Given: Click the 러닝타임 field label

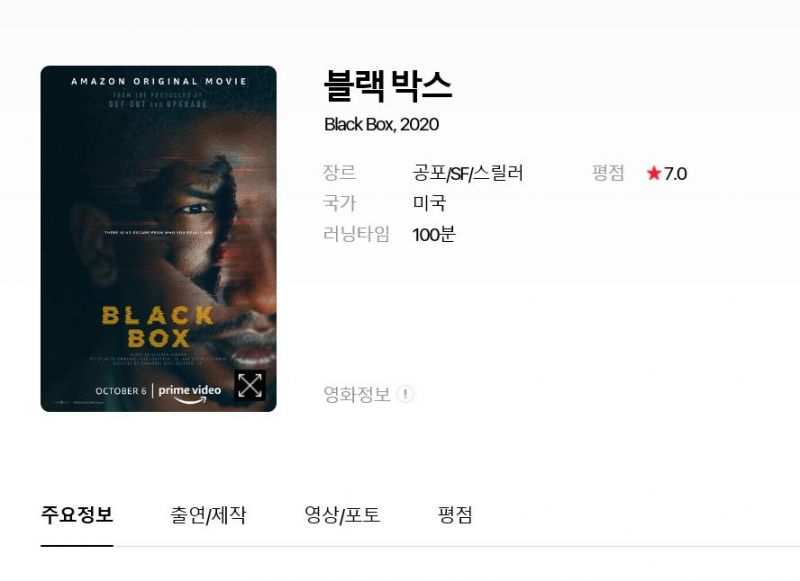Looking at the screenshot, I should [x=357, y=234].
